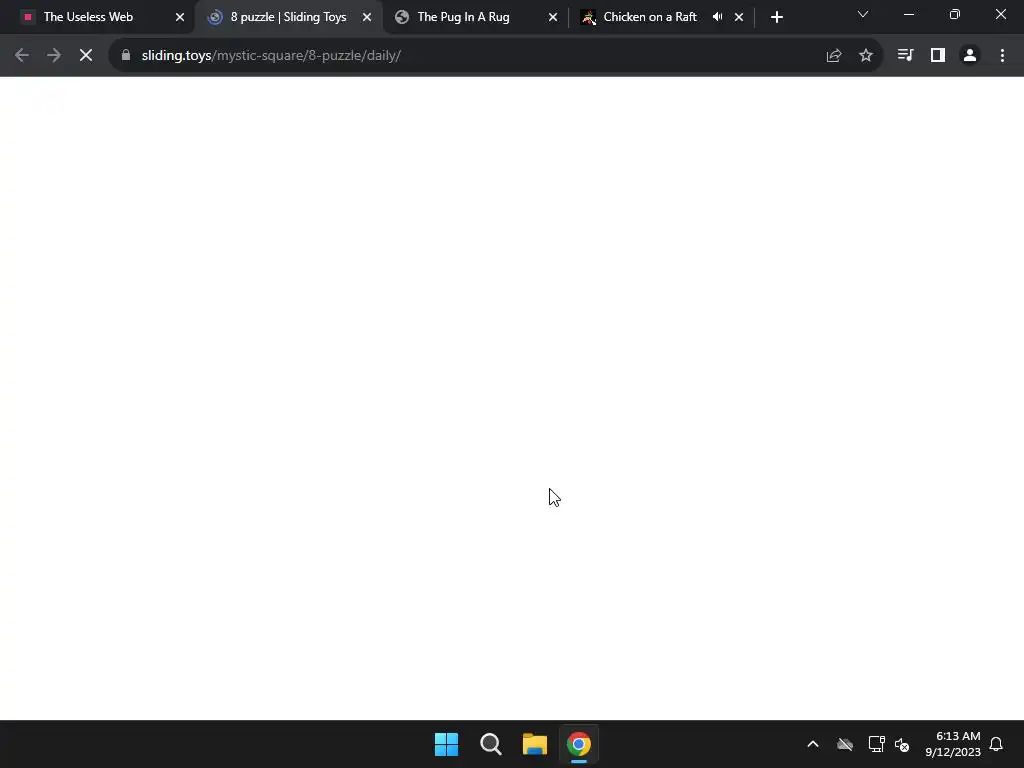
Task: Close The Pug In A Rug tab
Action: click(x=552, y=17)
